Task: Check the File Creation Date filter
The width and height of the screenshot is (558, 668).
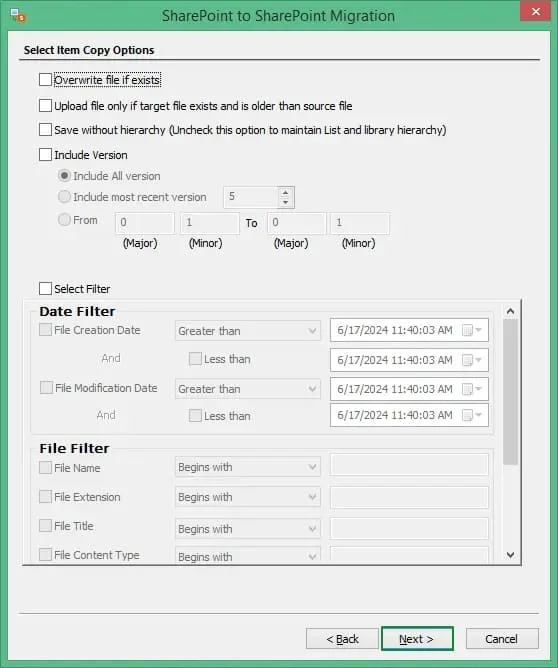Action: (45, 330)
